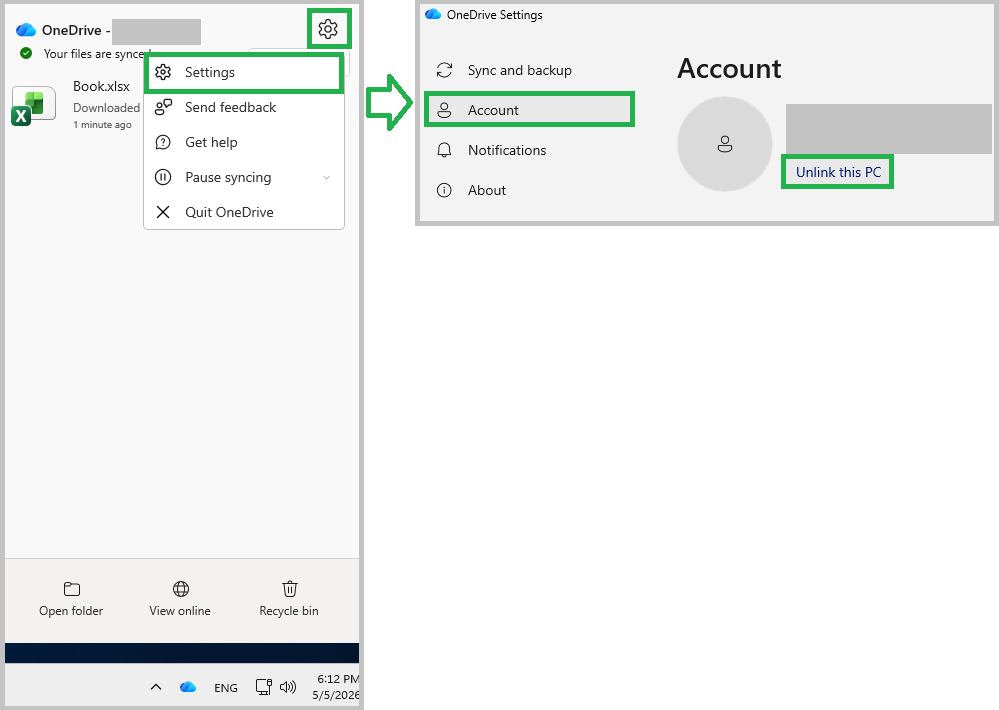This screenshot has height=710, width=999.
Task: Click the volume speaker icon in taskbar
Action: (288, 687)
